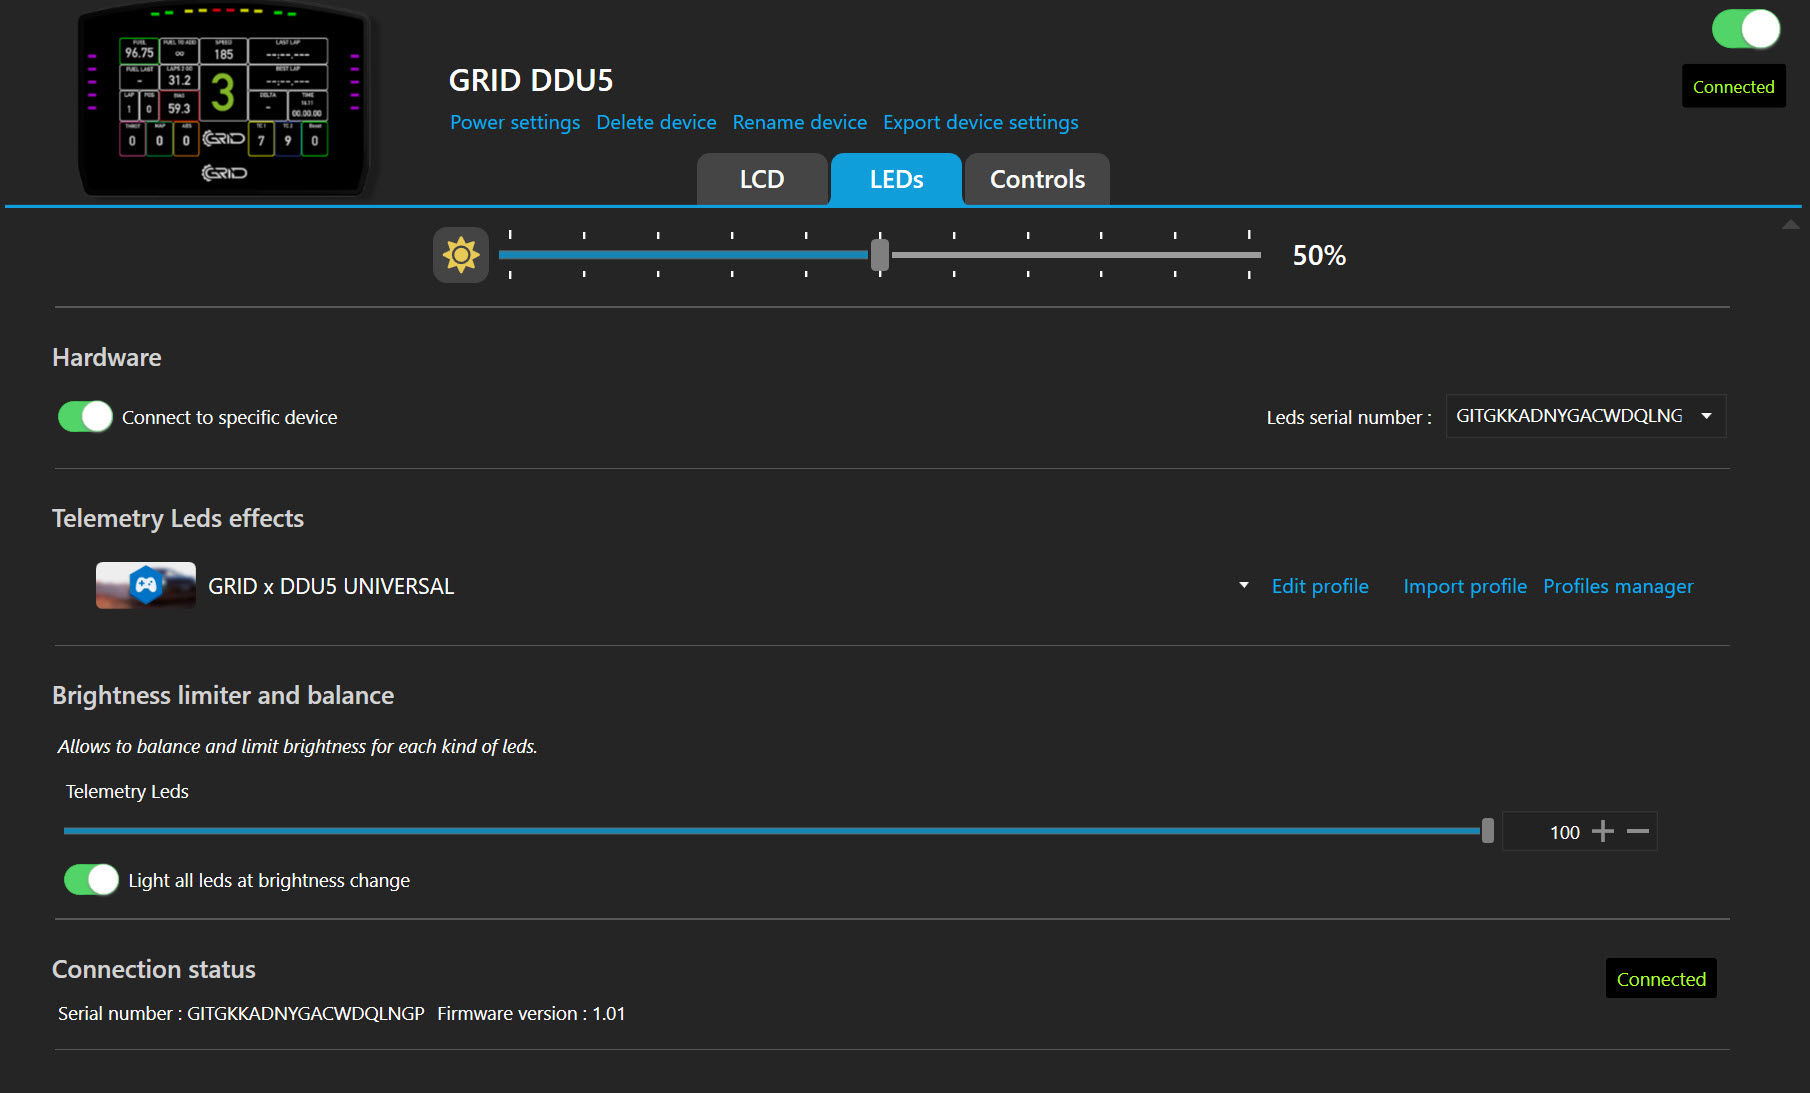Image resolution: width=1810 pixels, height=1093 pixels.
Task: Click Delete device link
Action: pos(656,122)
